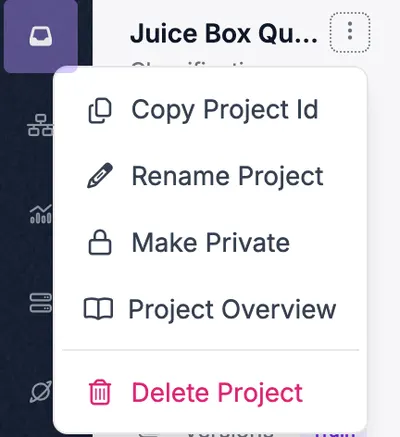Click the open book icon beside Project Overview

pyautogui.click(x=98, y=309)
